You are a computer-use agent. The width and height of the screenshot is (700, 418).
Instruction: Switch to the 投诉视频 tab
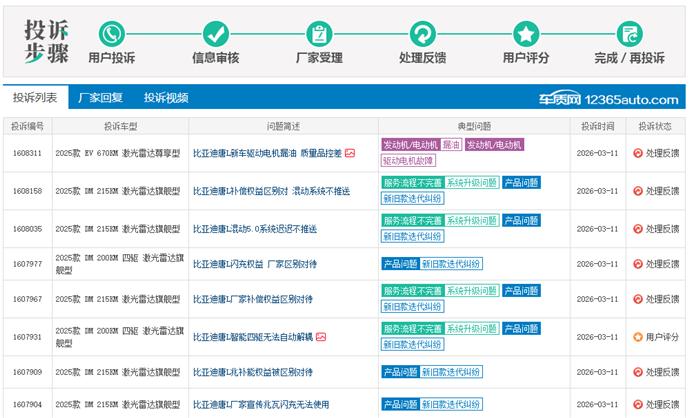tap(165, 98)
